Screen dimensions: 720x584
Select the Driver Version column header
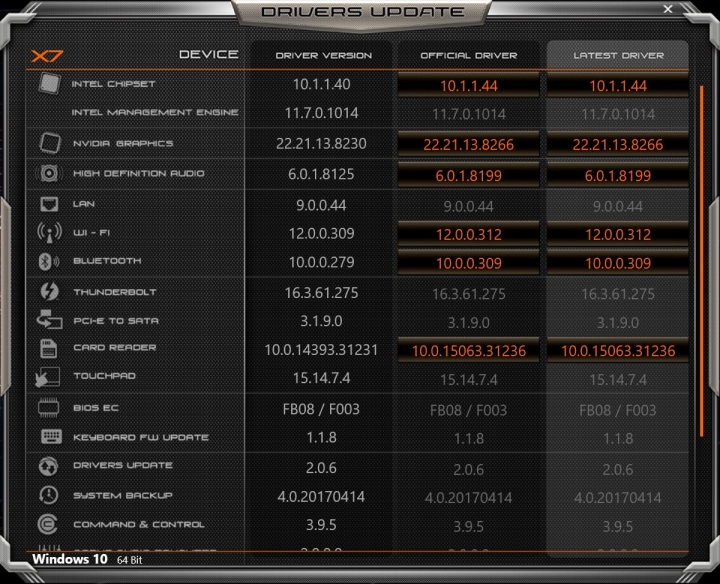pos(324,56)
